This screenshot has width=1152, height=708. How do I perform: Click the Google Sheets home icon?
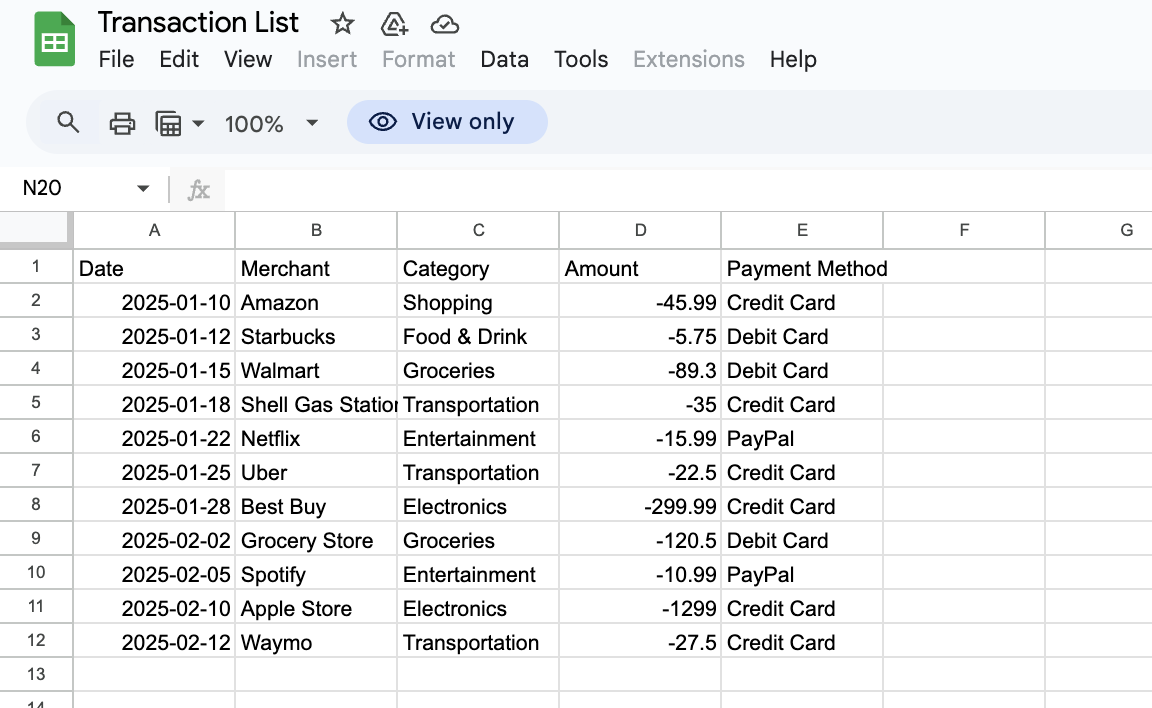tap(54, 40)
